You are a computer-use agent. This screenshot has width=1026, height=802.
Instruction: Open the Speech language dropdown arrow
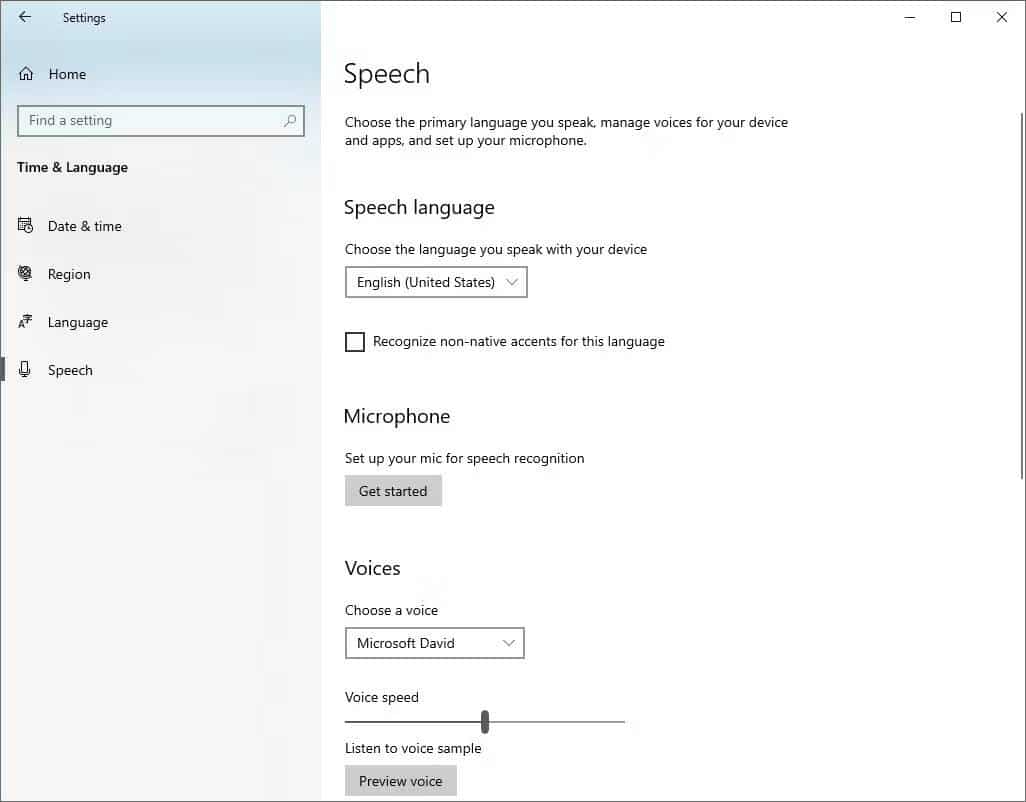coord(511,282)
